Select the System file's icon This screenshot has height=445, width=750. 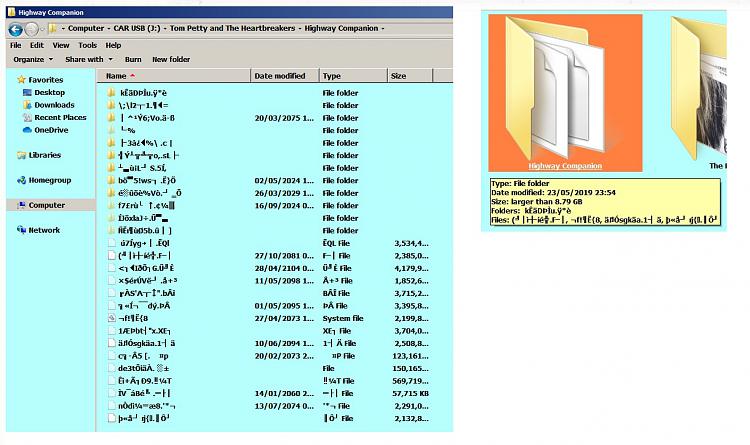coord(111,318)
